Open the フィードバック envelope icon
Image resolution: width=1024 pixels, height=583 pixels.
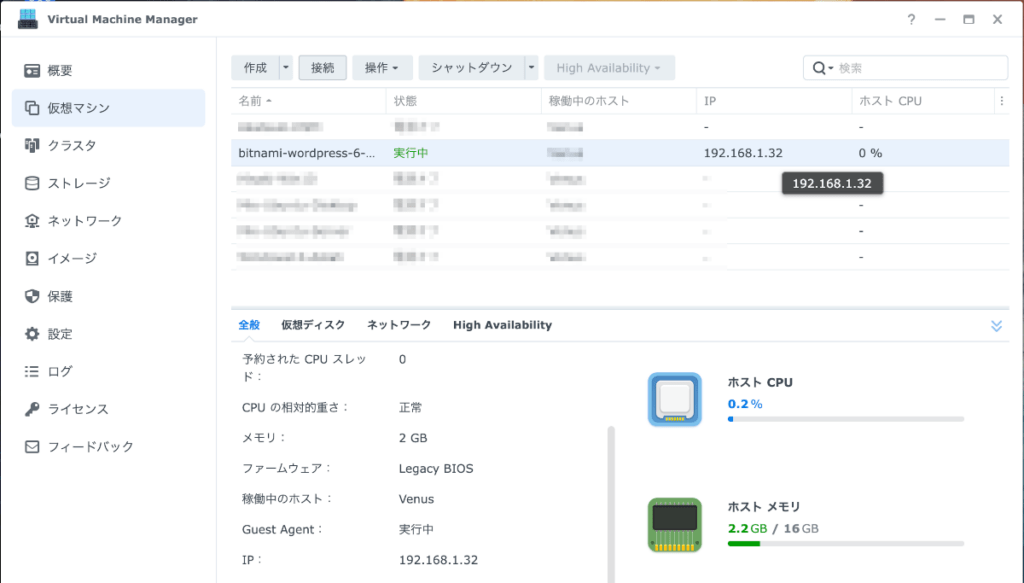[31, 447]
